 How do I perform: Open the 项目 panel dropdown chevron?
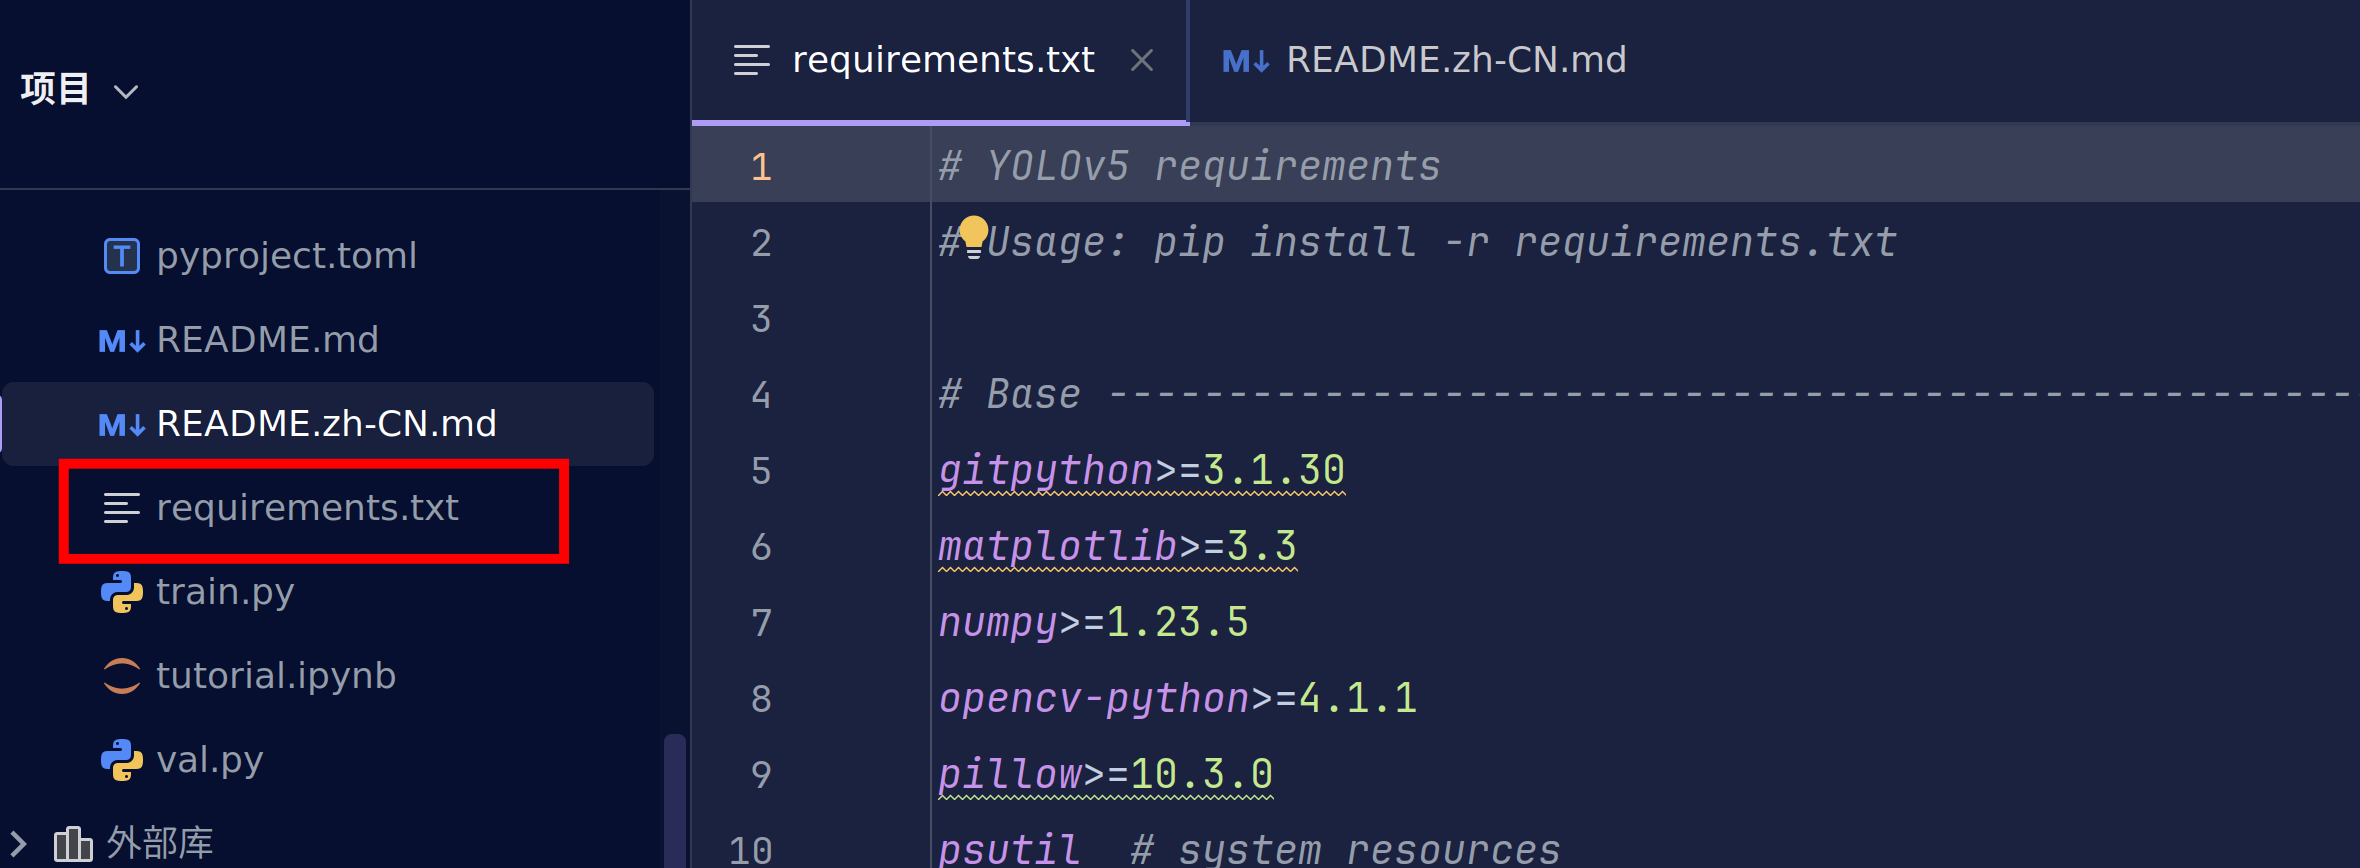click(x=126, y=92)
